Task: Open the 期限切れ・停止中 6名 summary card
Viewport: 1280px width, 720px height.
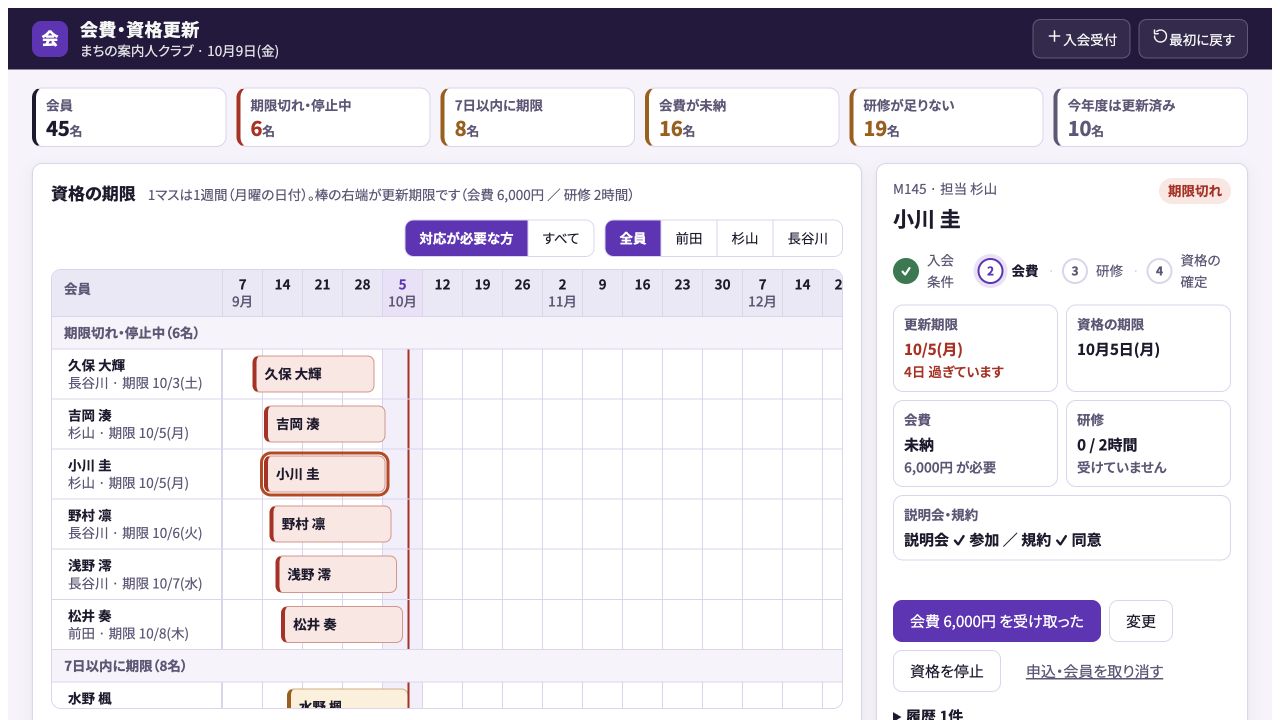Action: coord(333,117)
